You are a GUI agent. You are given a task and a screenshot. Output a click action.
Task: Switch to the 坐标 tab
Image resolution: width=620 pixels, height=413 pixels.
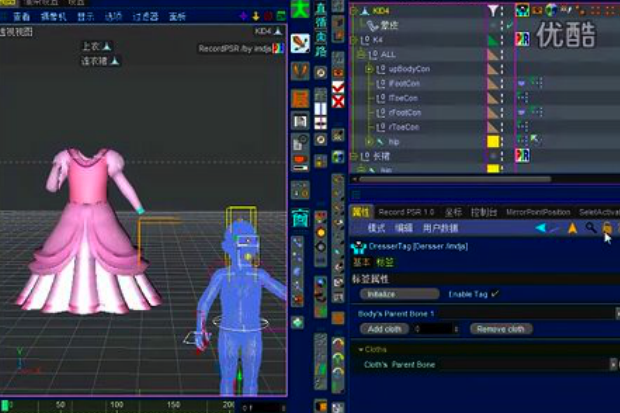click(453, 212)
